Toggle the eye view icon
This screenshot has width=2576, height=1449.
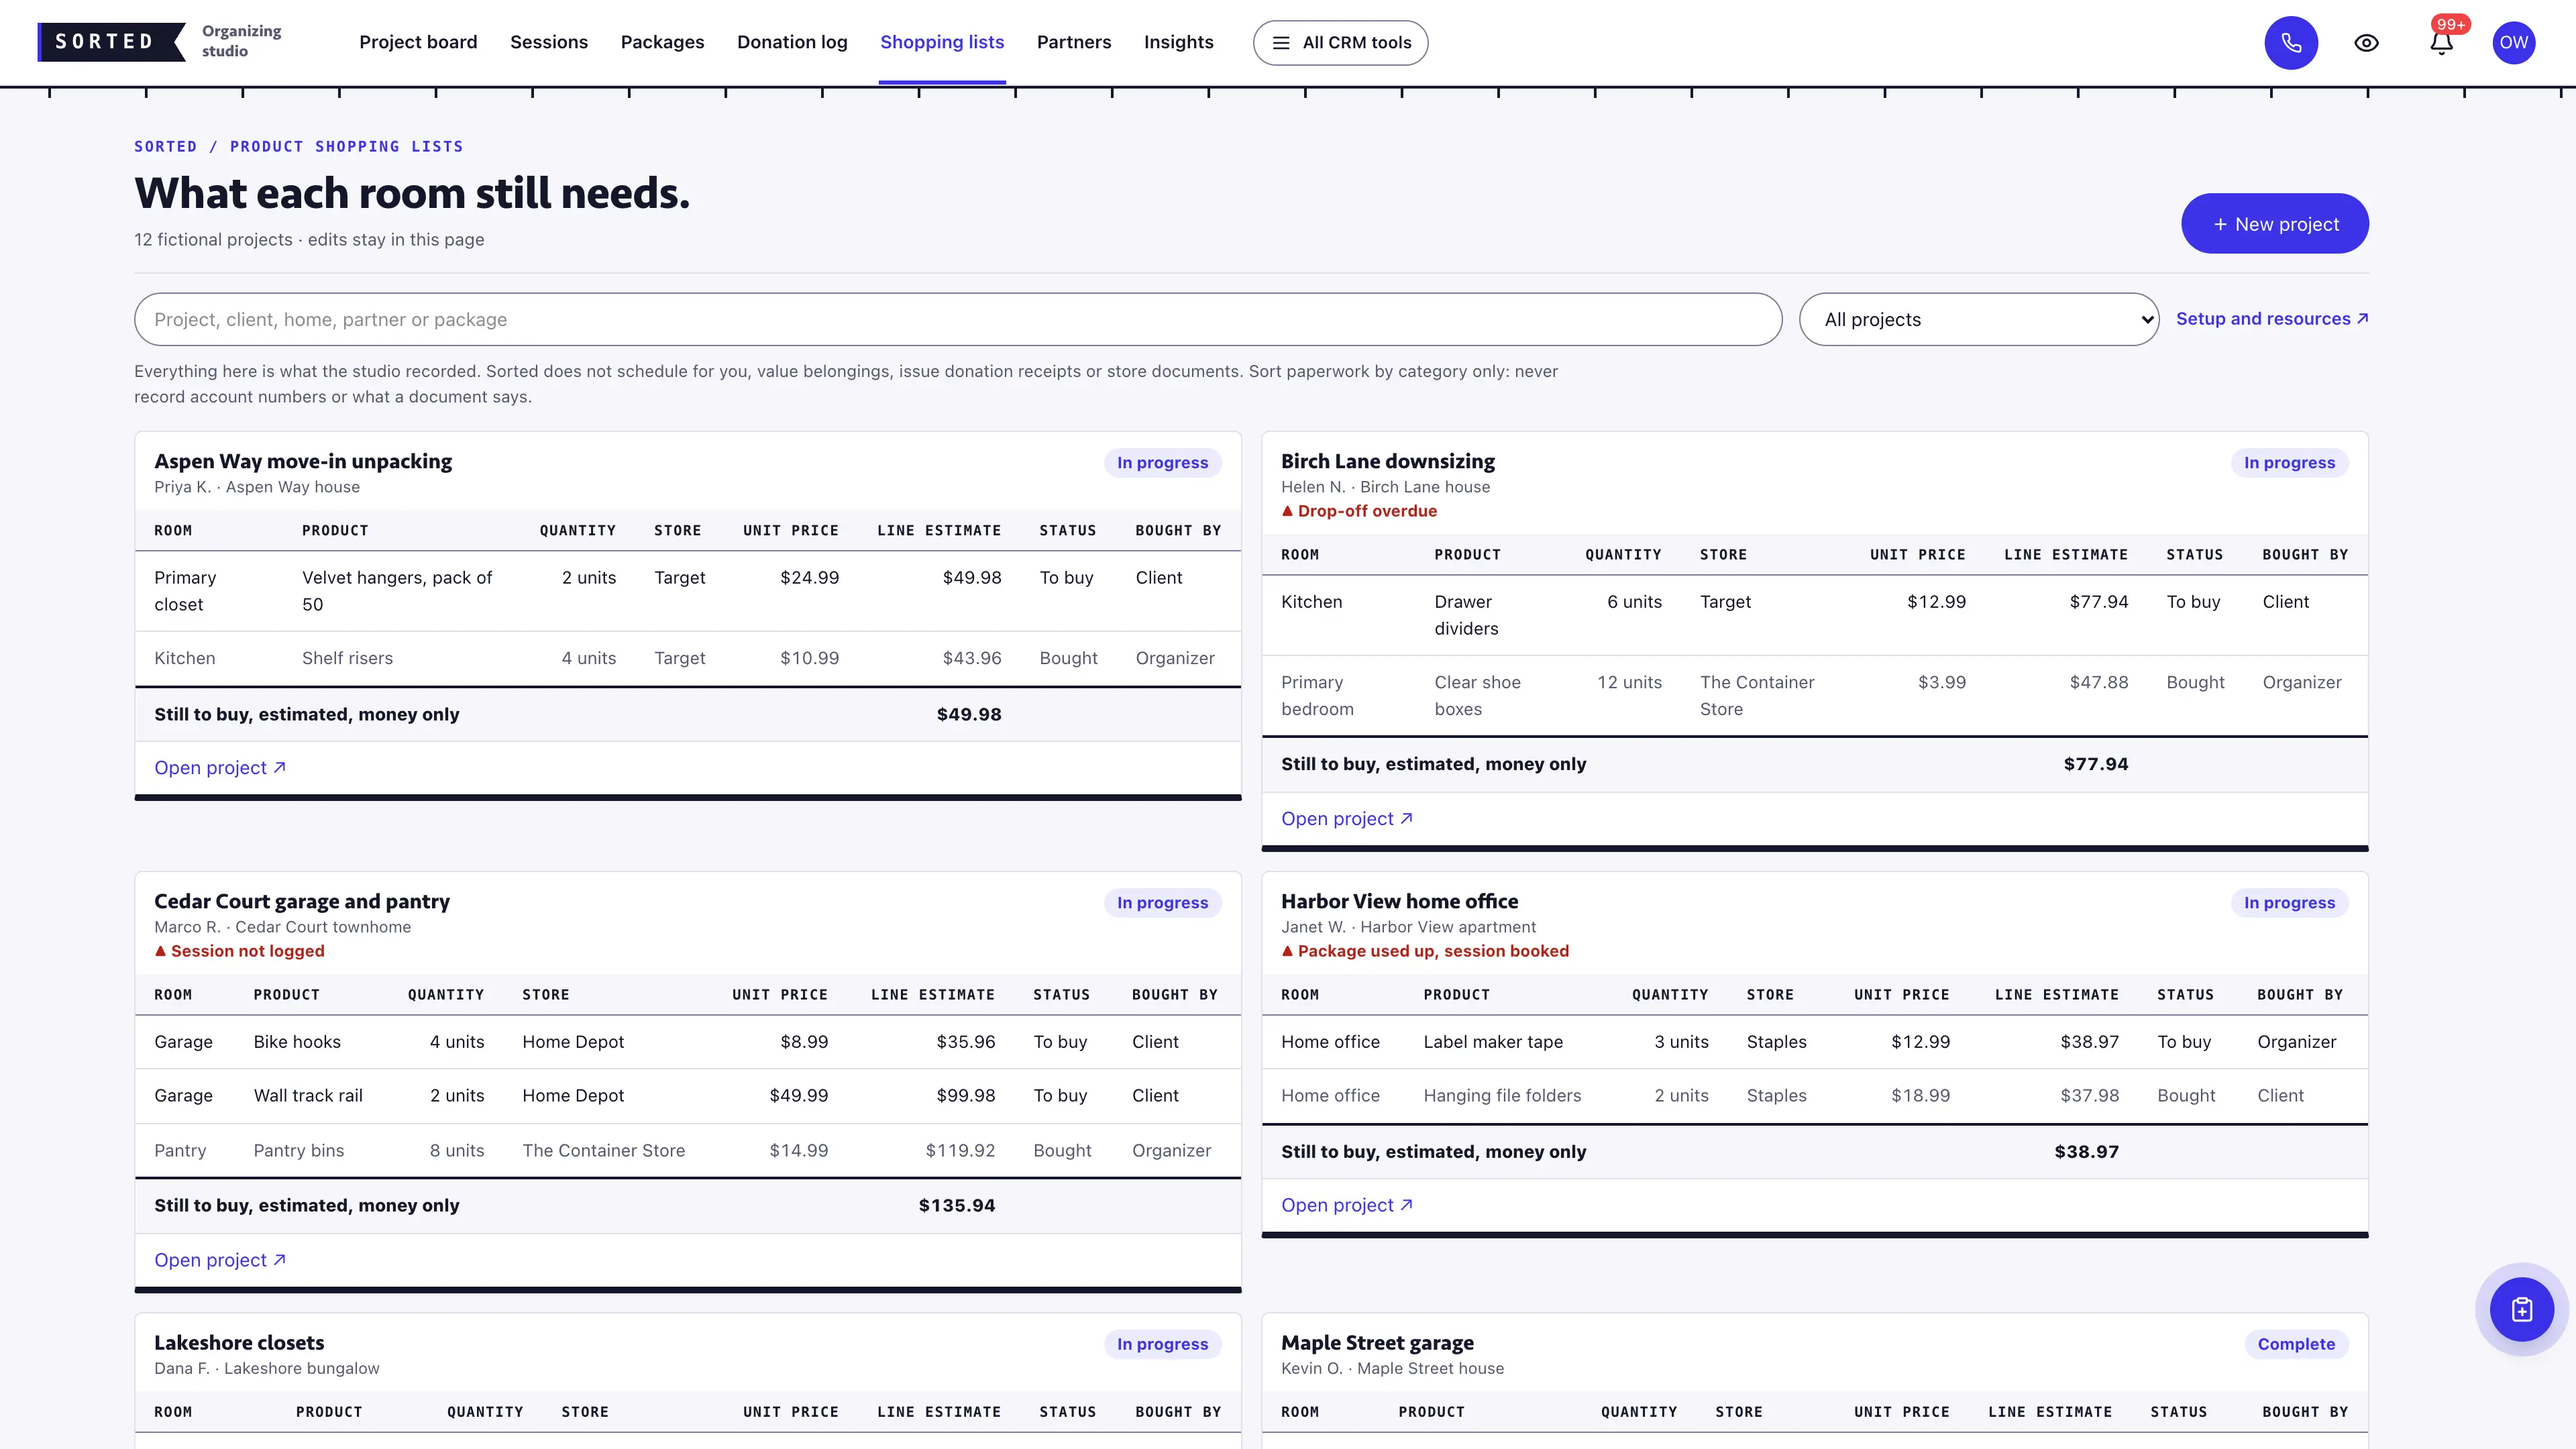pos(2366,43)
